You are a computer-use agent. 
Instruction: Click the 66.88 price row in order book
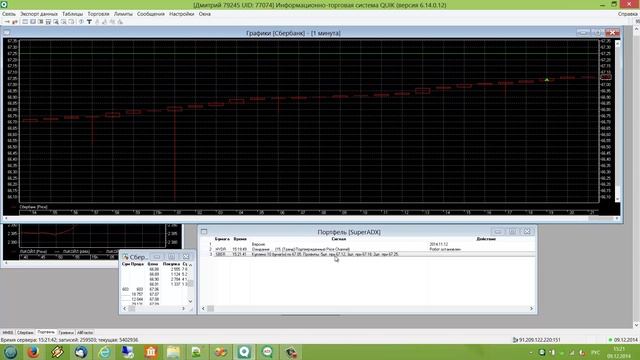154,269
